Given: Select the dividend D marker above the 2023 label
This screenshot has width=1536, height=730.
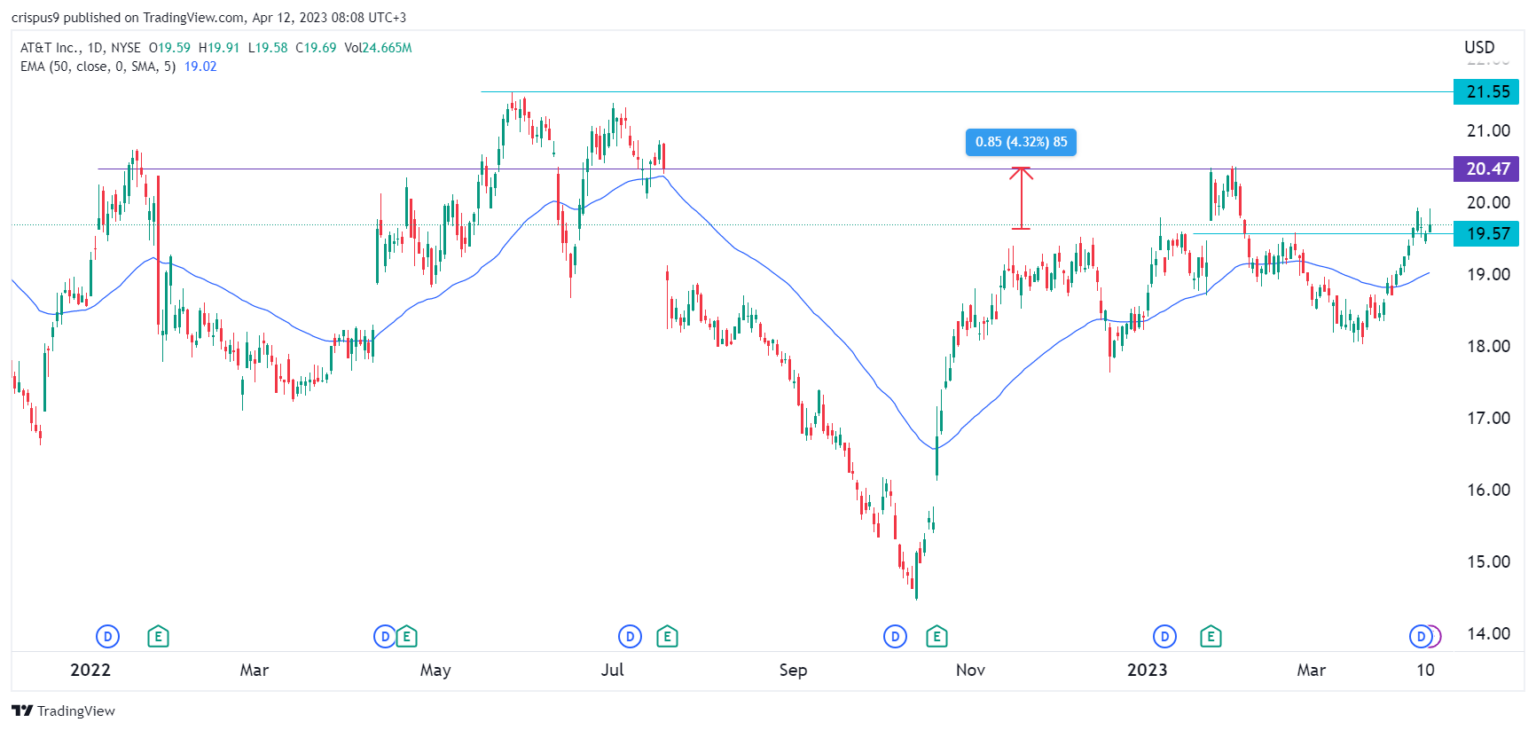Looking at the screenshot, I should pos(1164,635).
